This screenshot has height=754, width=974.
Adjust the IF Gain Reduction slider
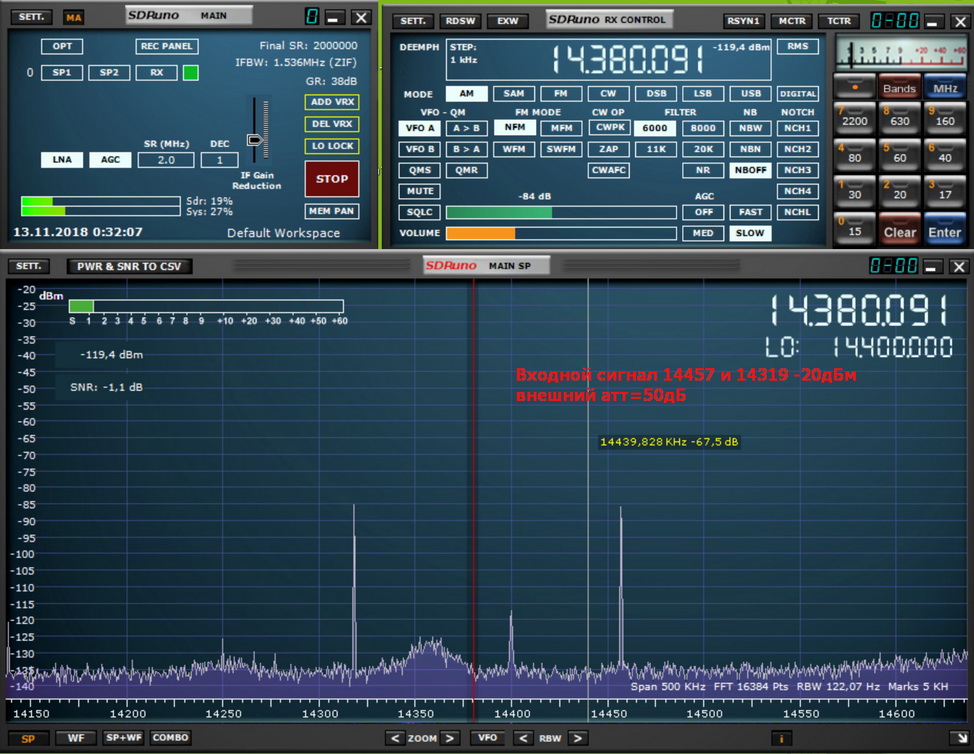click(x=255, y=140)
